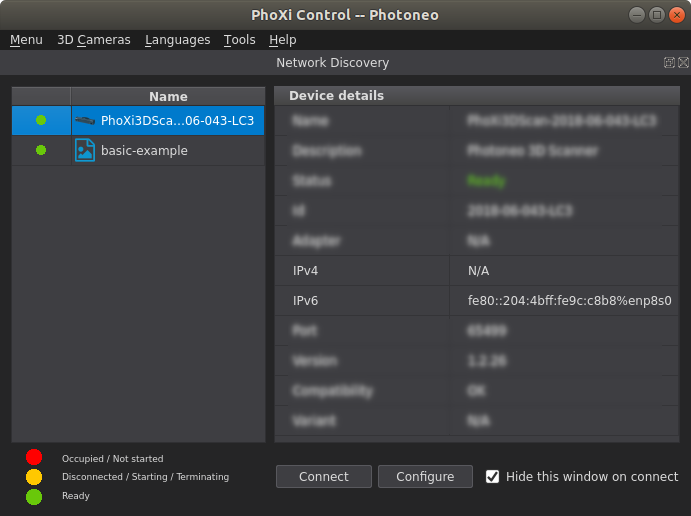This screenshot has height=516, width=691.
Task: Select the PhoXi3DScan scanner device icon
Action: click(x=85, y=120)
